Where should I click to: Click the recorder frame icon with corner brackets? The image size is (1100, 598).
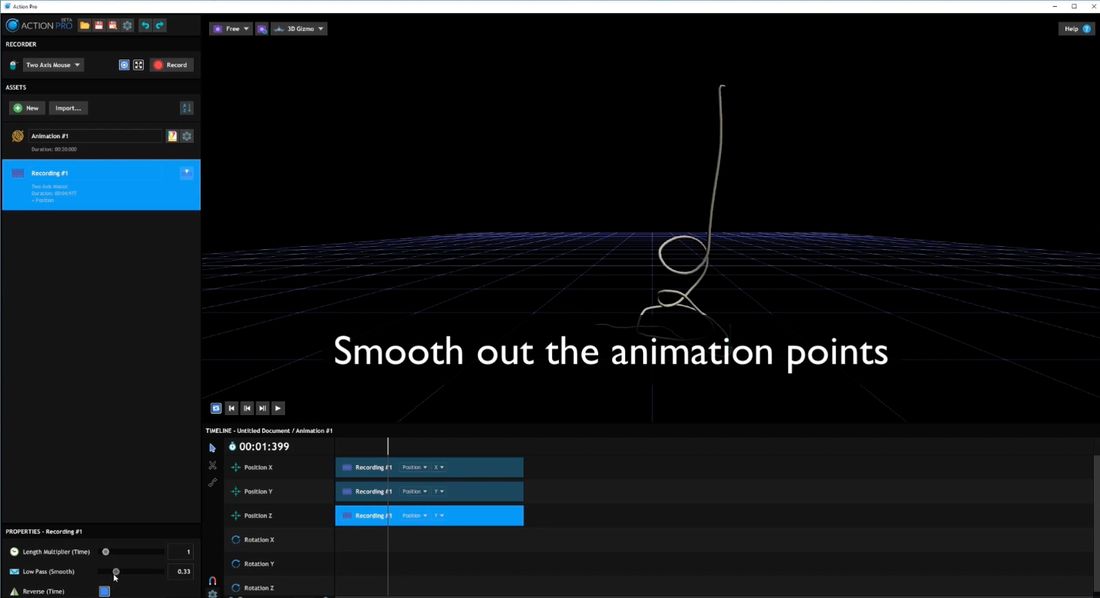pyautogui.click(x=138, y=65)
